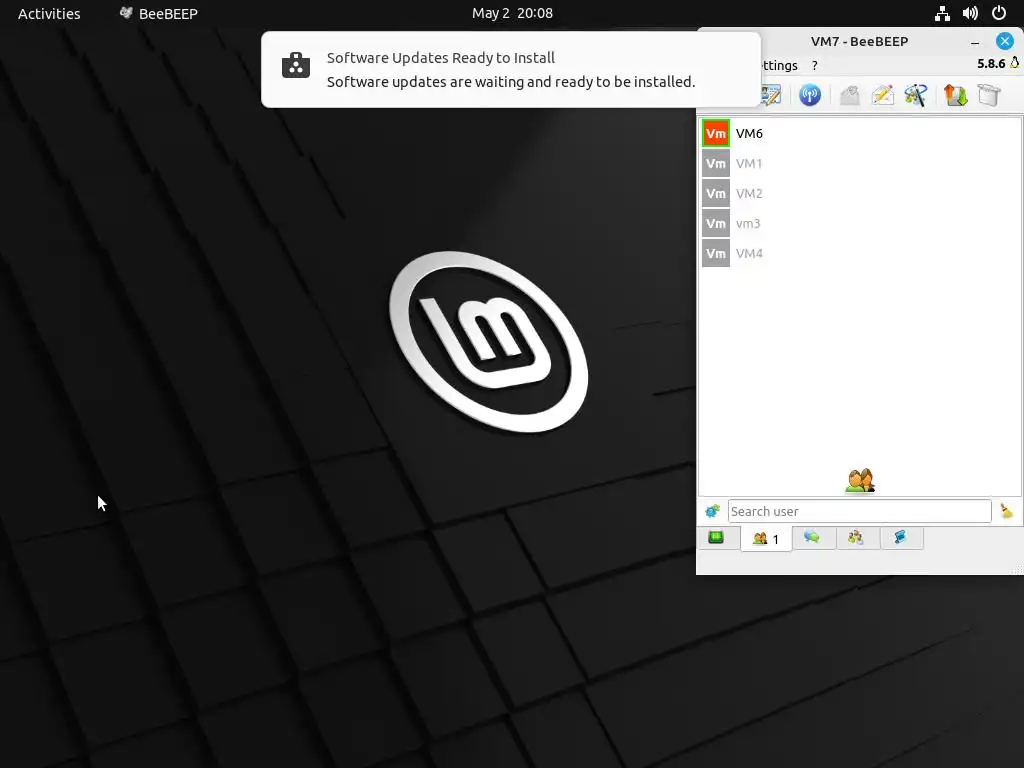The image size is (1024, 768).
Task: Switch to the users tab showing 1
Action: click(x=766, y=539)
